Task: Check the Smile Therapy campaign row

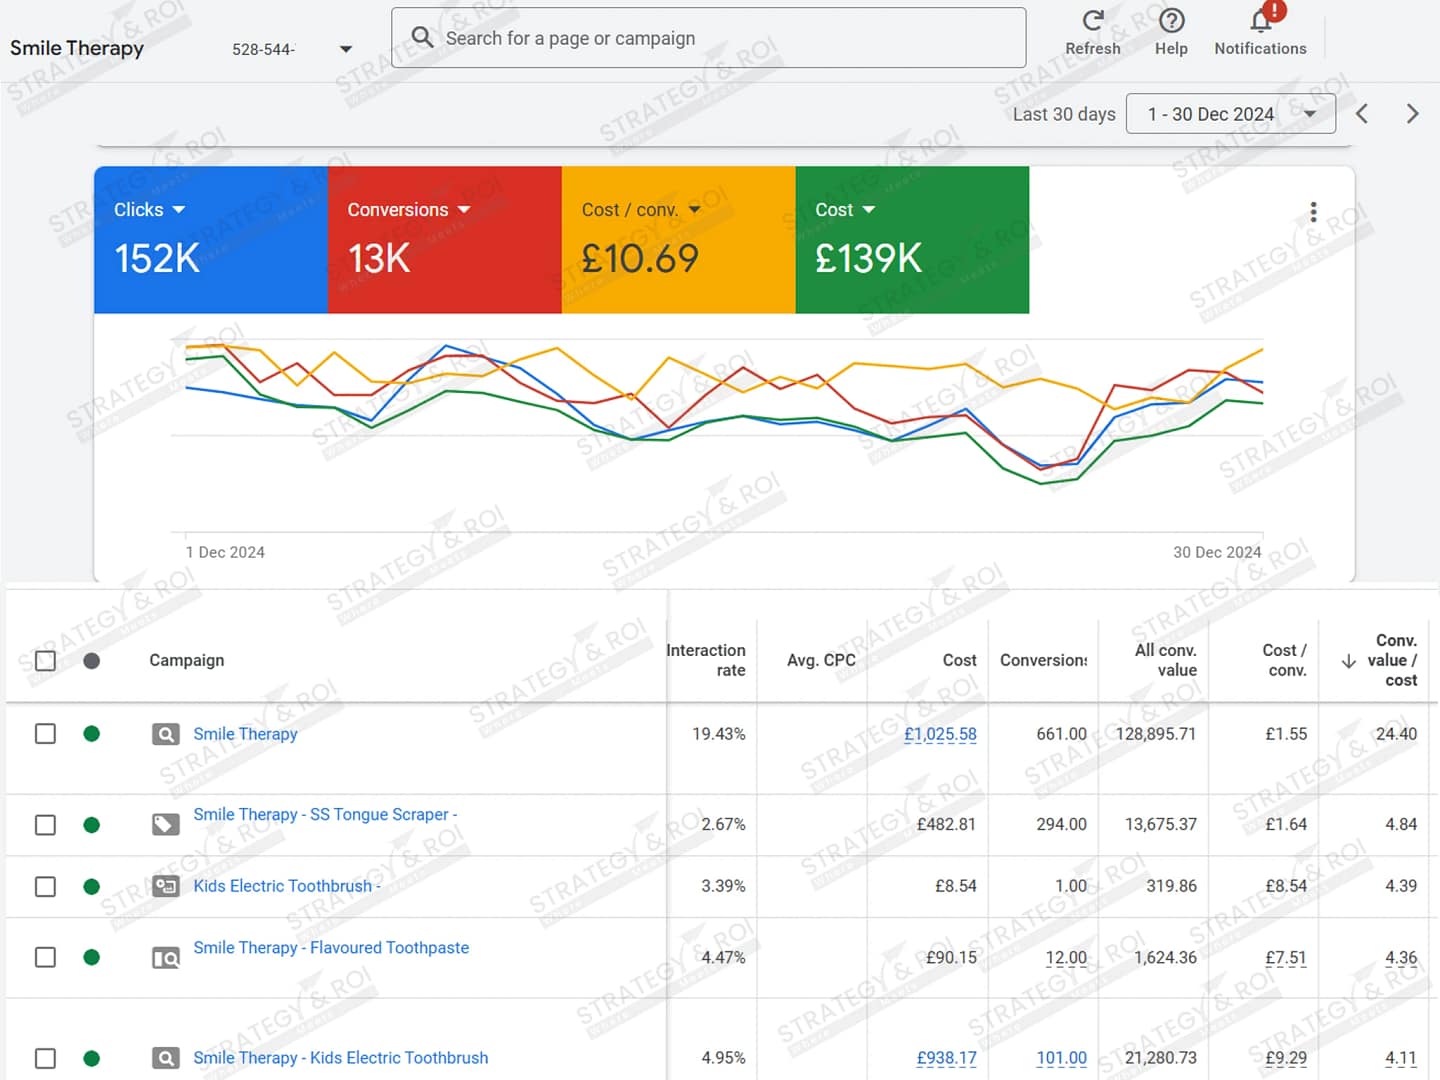Action: (45, 734)
